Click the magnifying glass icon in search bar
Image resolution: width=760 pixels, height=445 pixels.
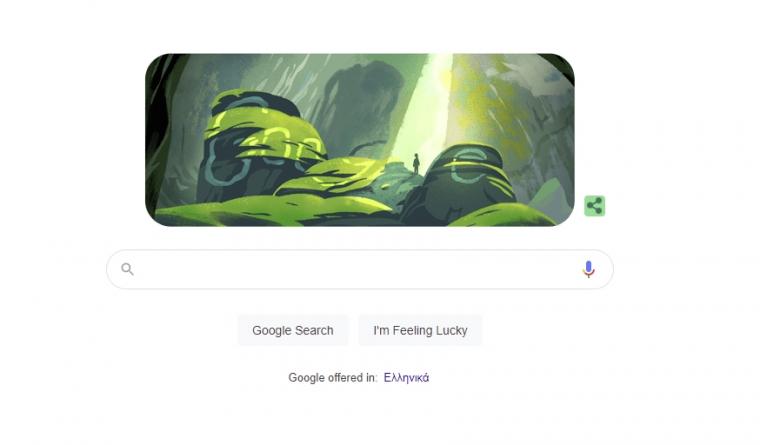click(127, 269)
